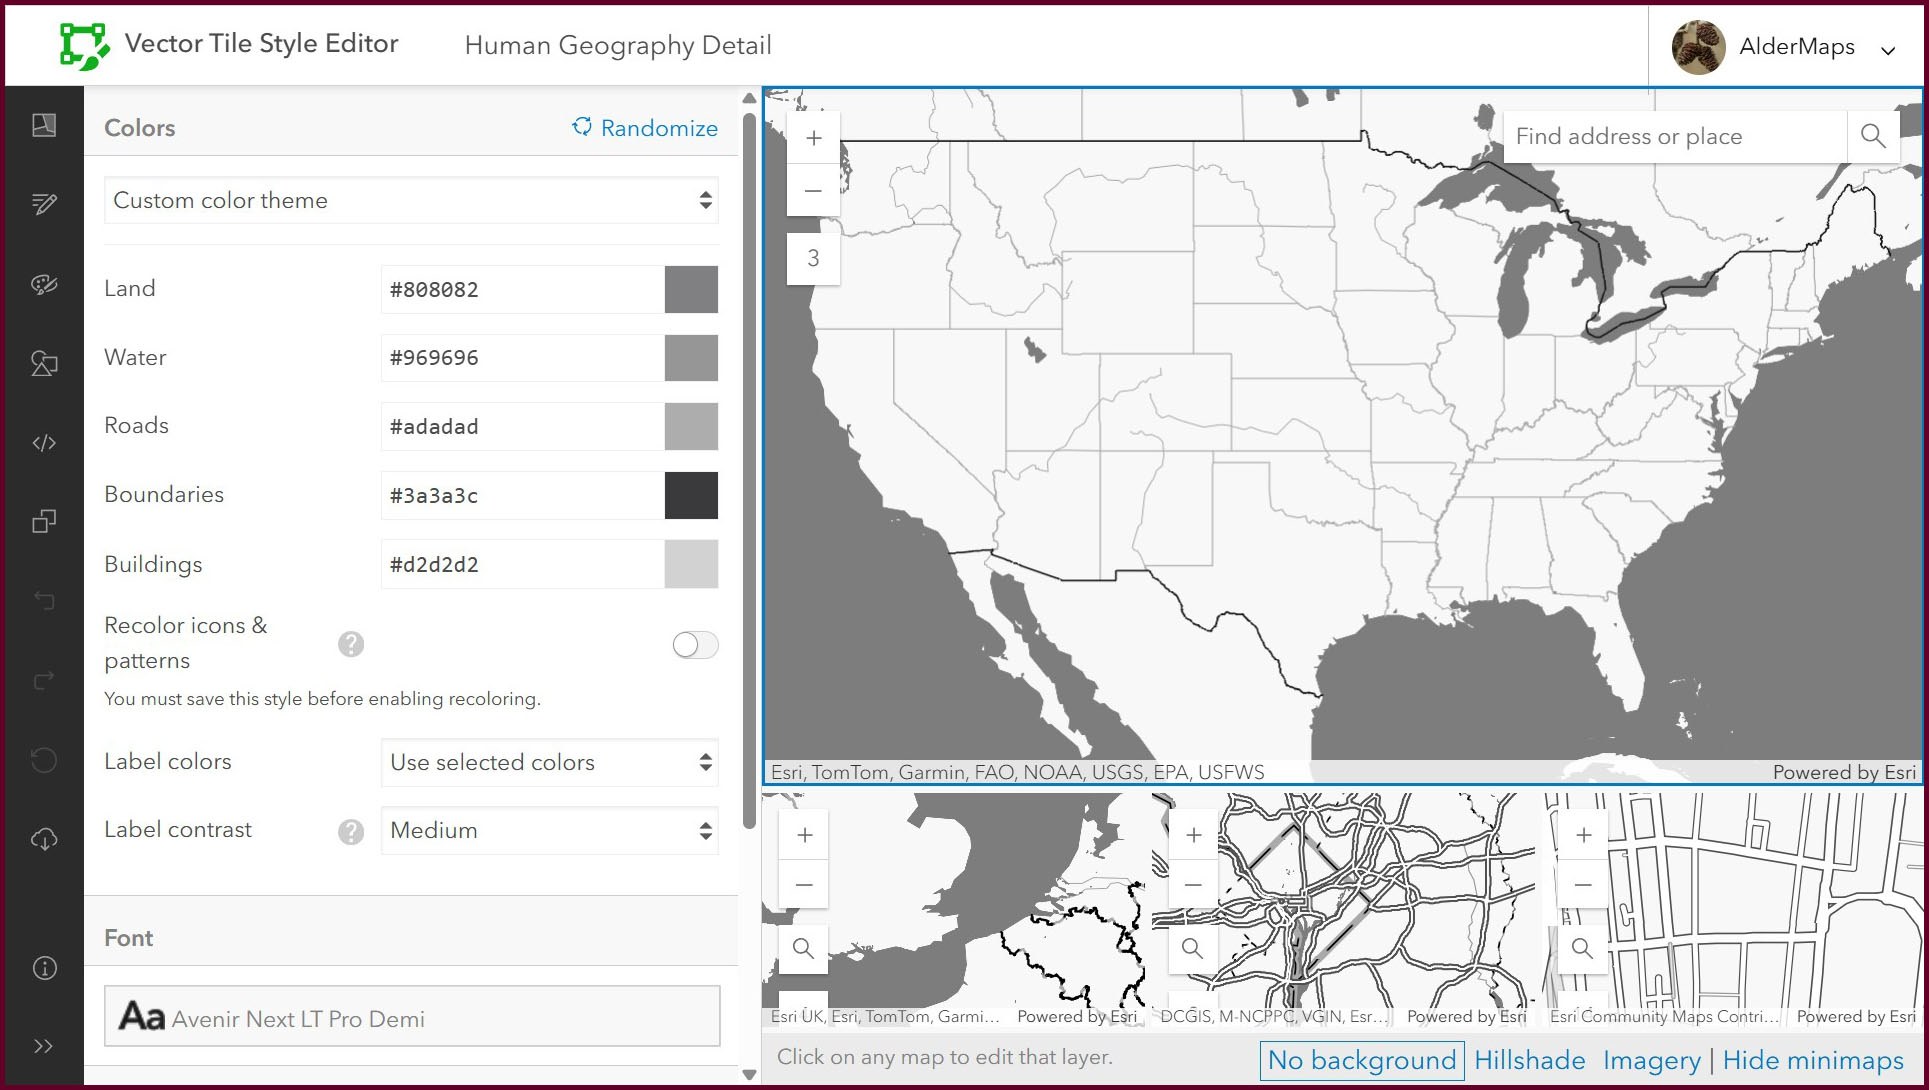Open the duplicate layers sidebar icon
This screenshot has width=1929, height=1090.
44,521
